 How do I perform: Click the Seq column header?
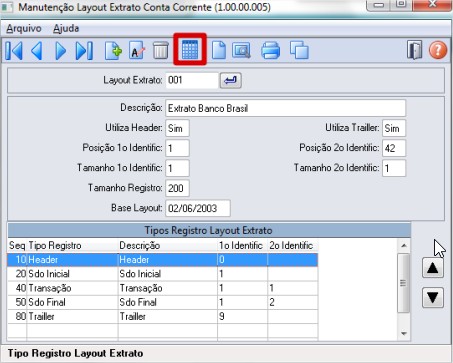pos(17,246)
